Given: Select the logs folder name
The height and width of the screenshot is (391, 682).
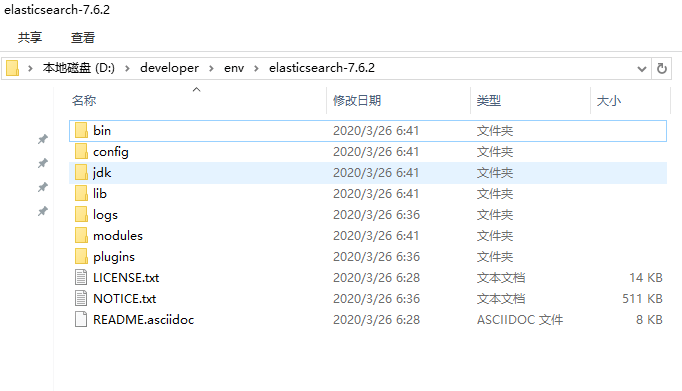Looking at the screenshot, I should [x=105, y=215].
